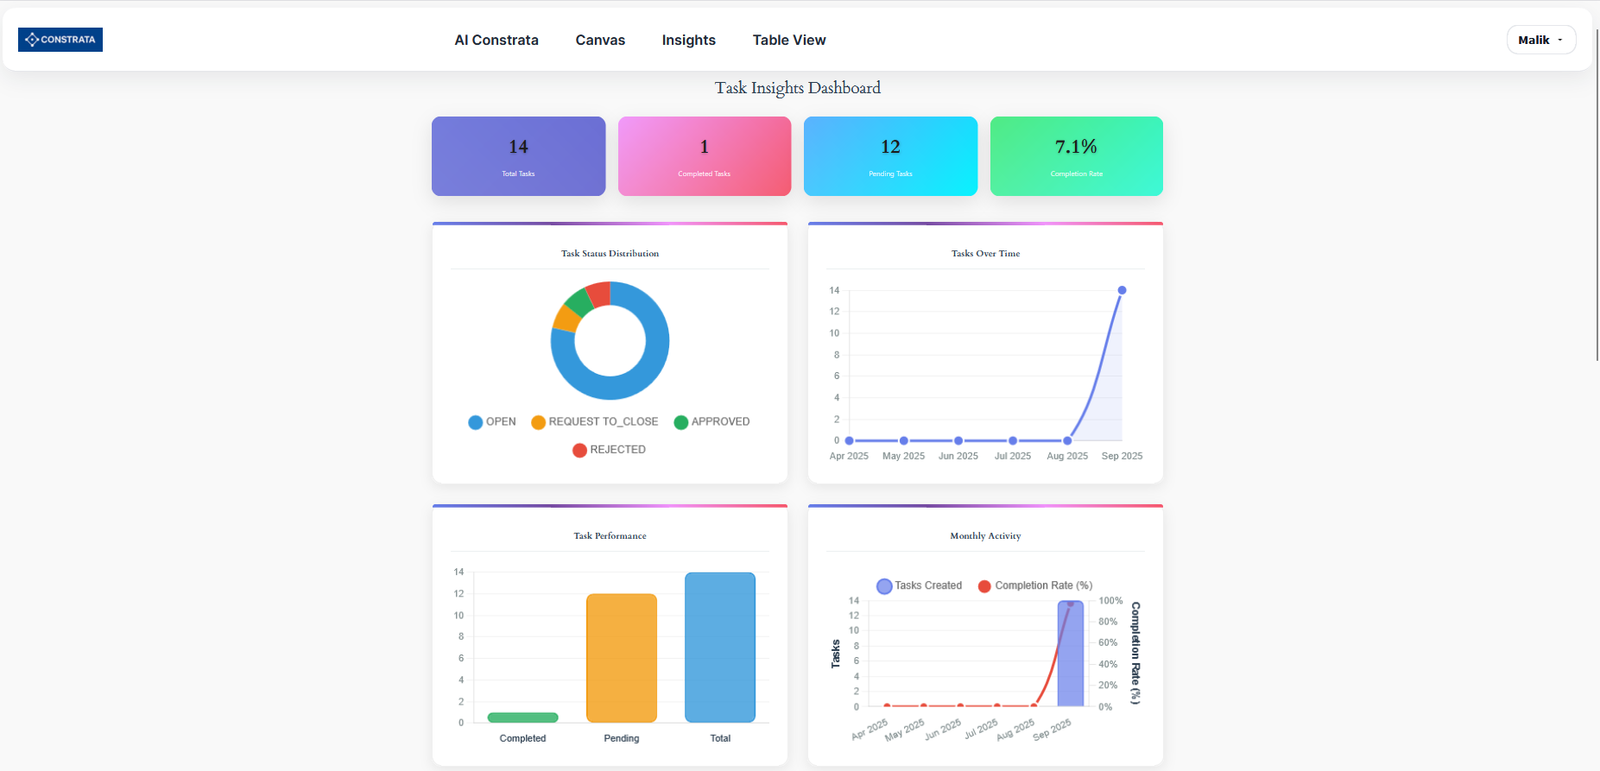Click the Completion Rate summary card

[1076, 156]
